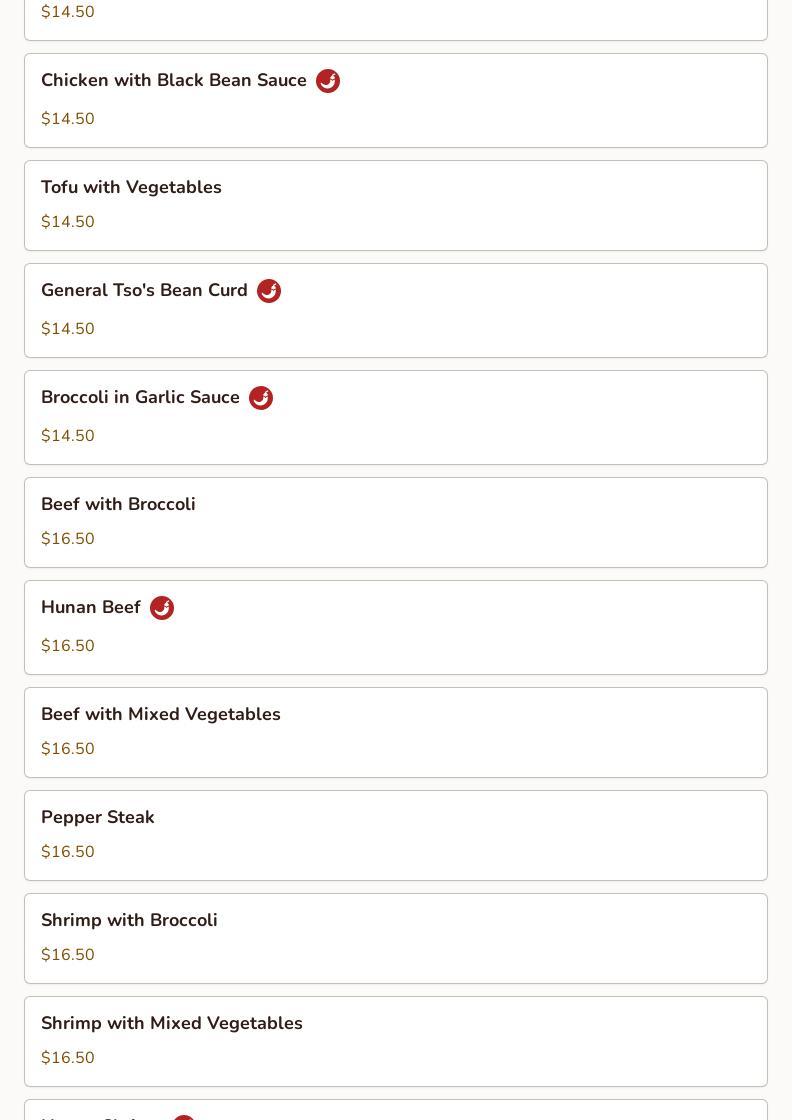Open the Broccoli in Garlic Sauce title
The image size is (792, 1120).
click(x=140, y=397)
